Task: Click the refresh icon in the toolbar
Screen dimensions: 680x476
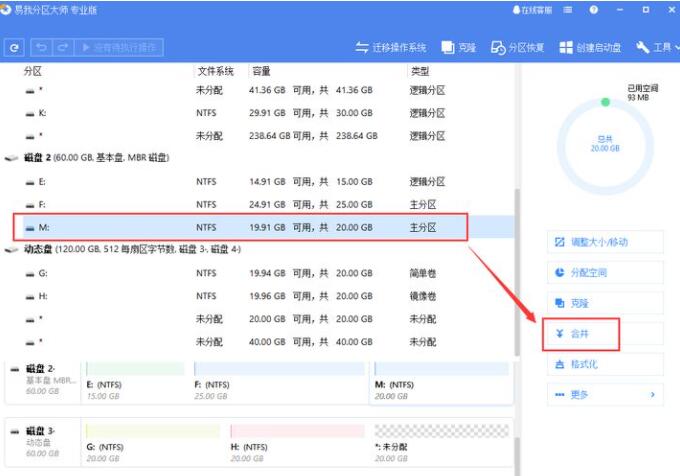Action: click(x=14, y=48)
